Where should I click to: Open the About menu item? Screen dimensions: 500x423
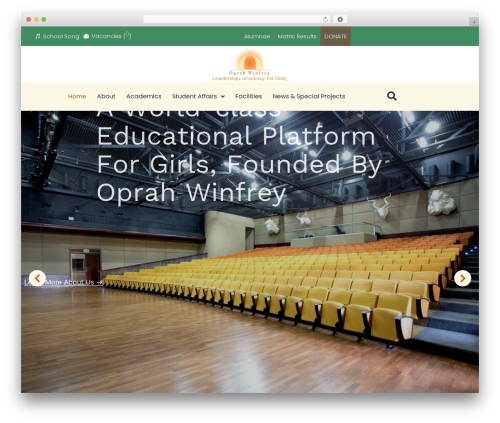(106, 96)
